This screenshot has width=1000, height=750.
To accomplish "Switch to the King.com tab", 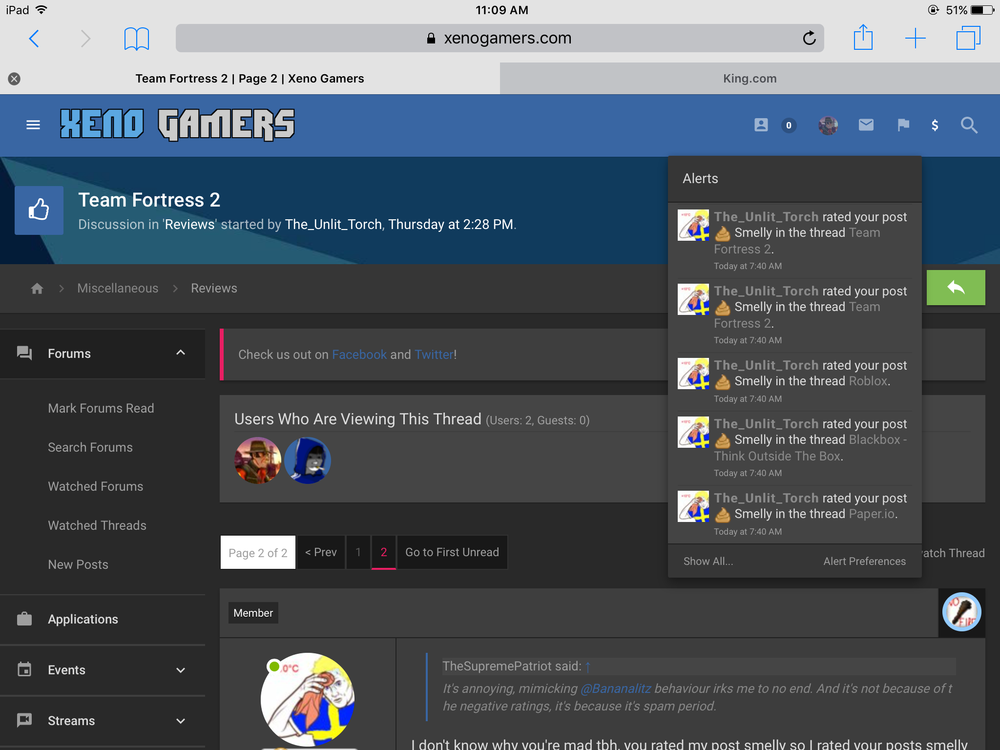I will [749, 78].
